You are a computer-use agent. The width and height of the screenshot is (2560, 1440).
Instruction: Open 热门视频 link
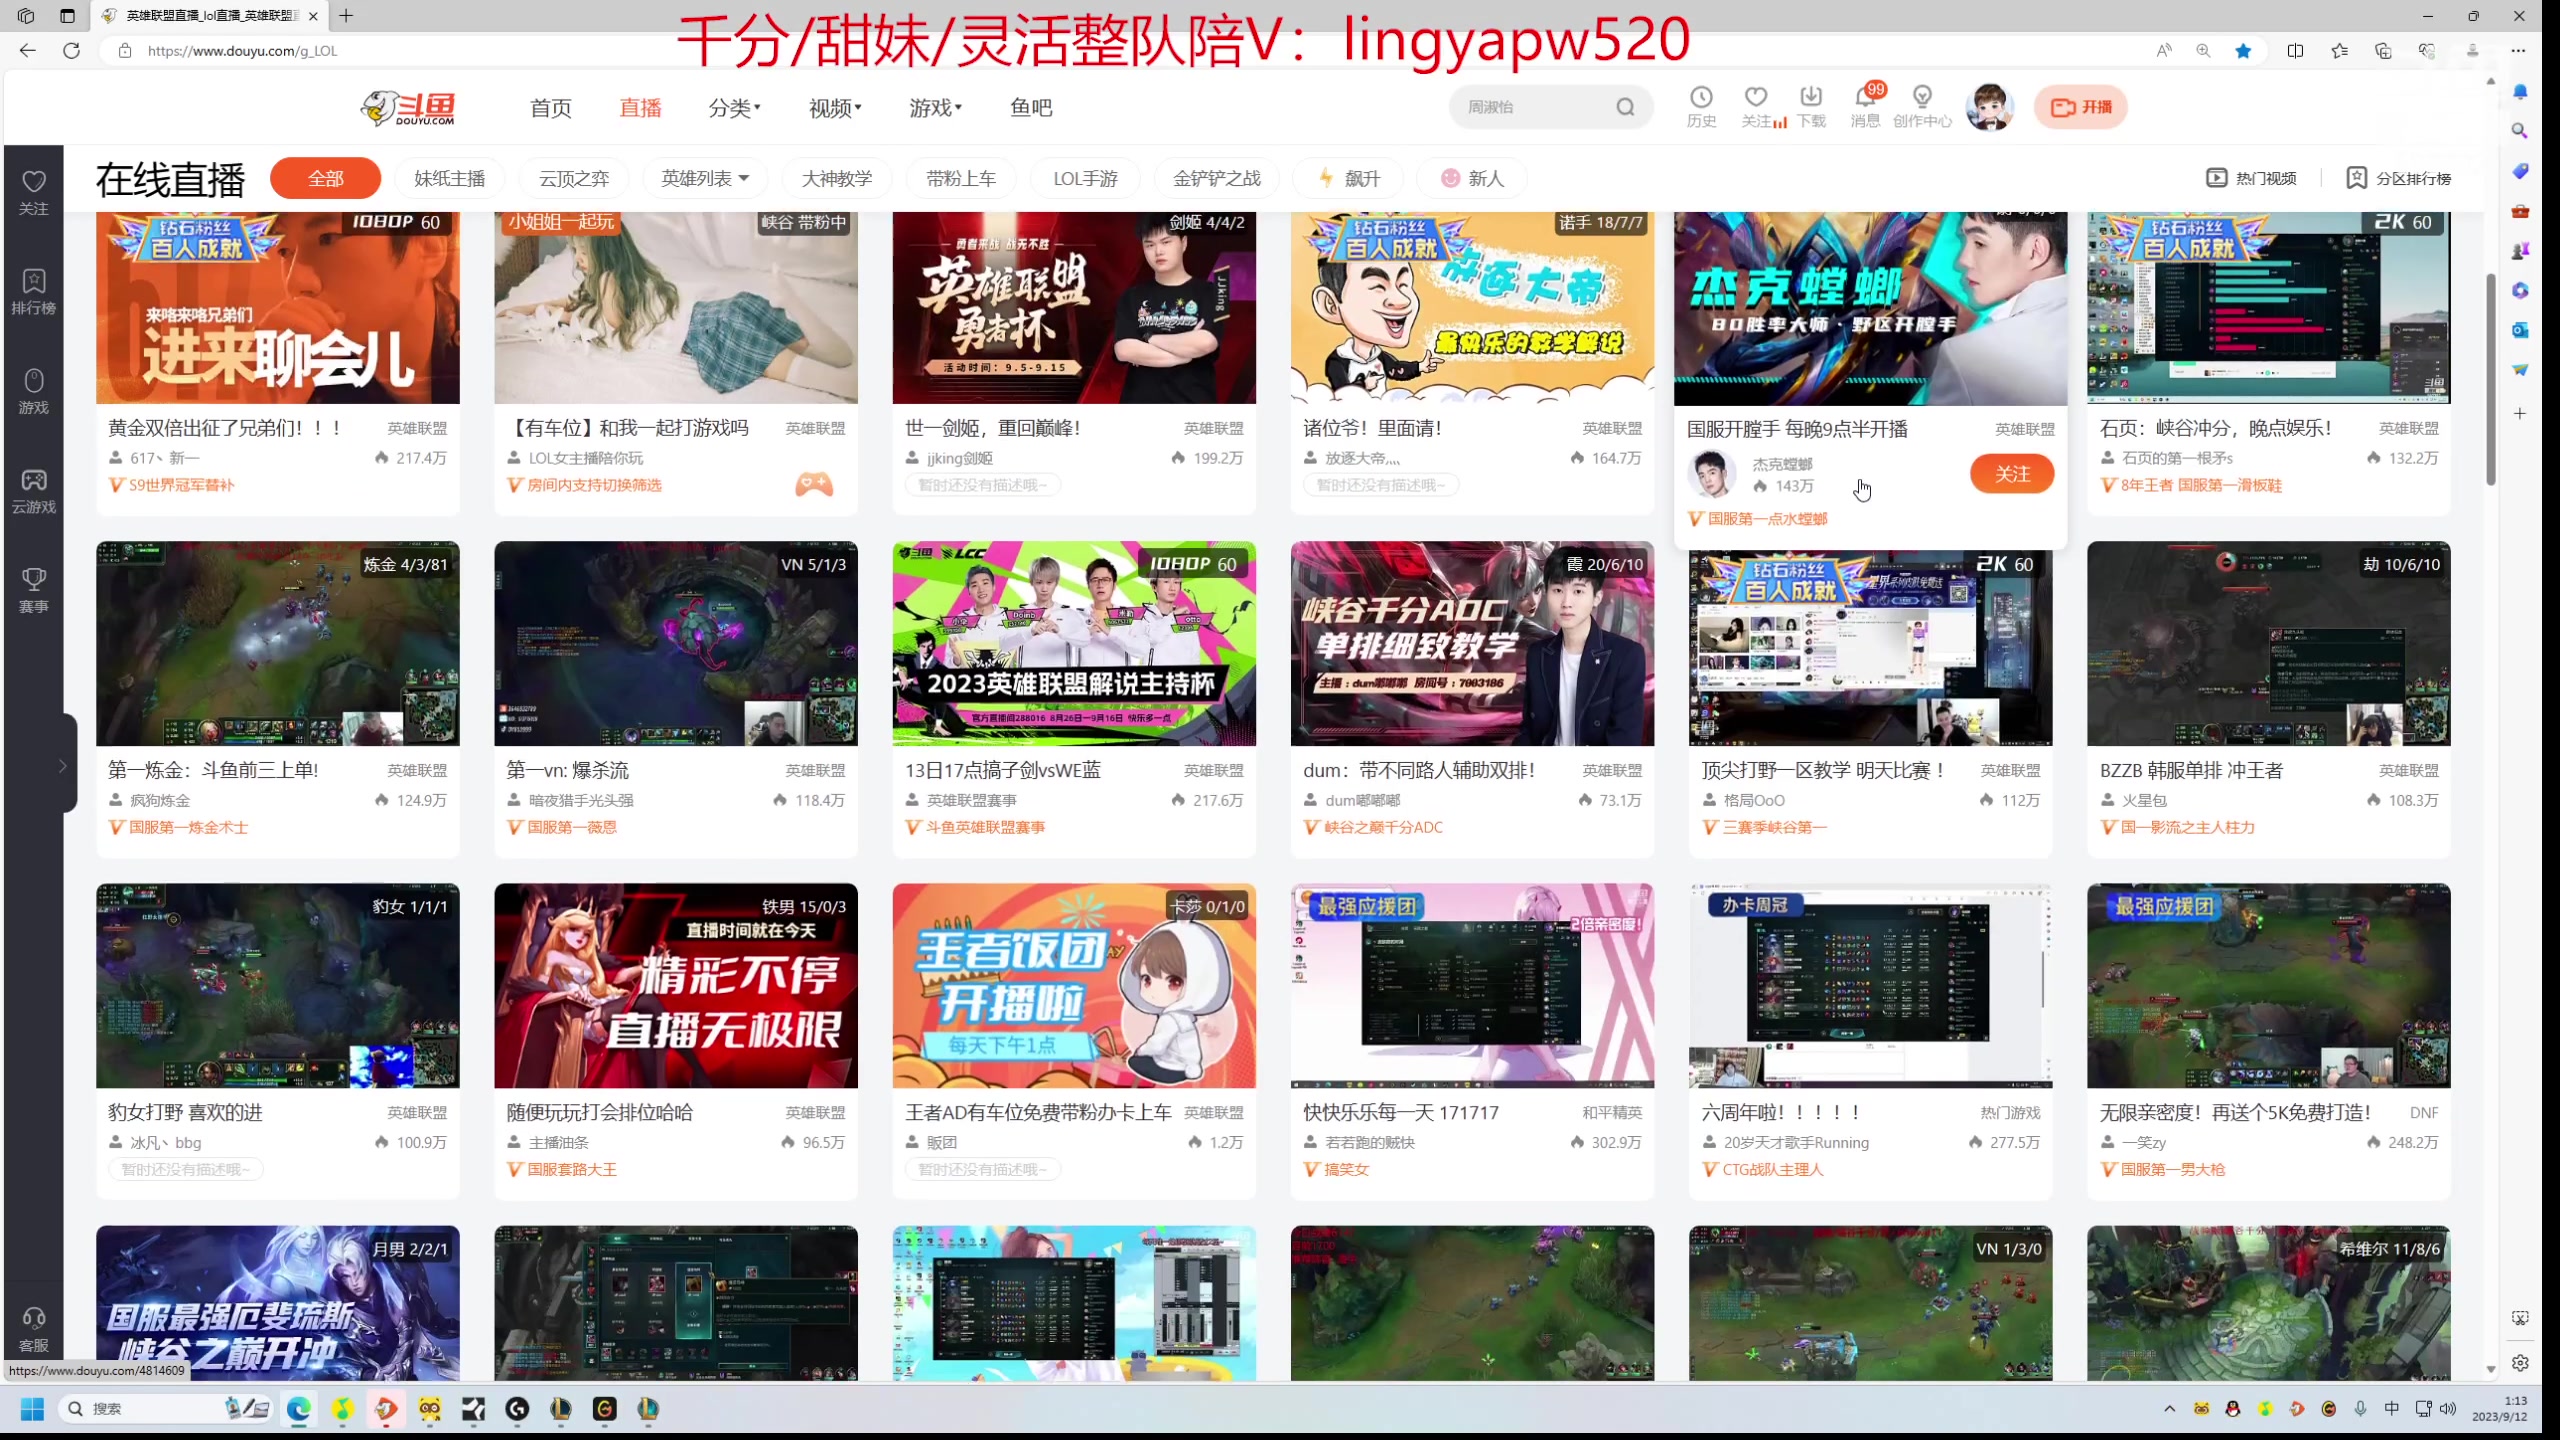2251,178
